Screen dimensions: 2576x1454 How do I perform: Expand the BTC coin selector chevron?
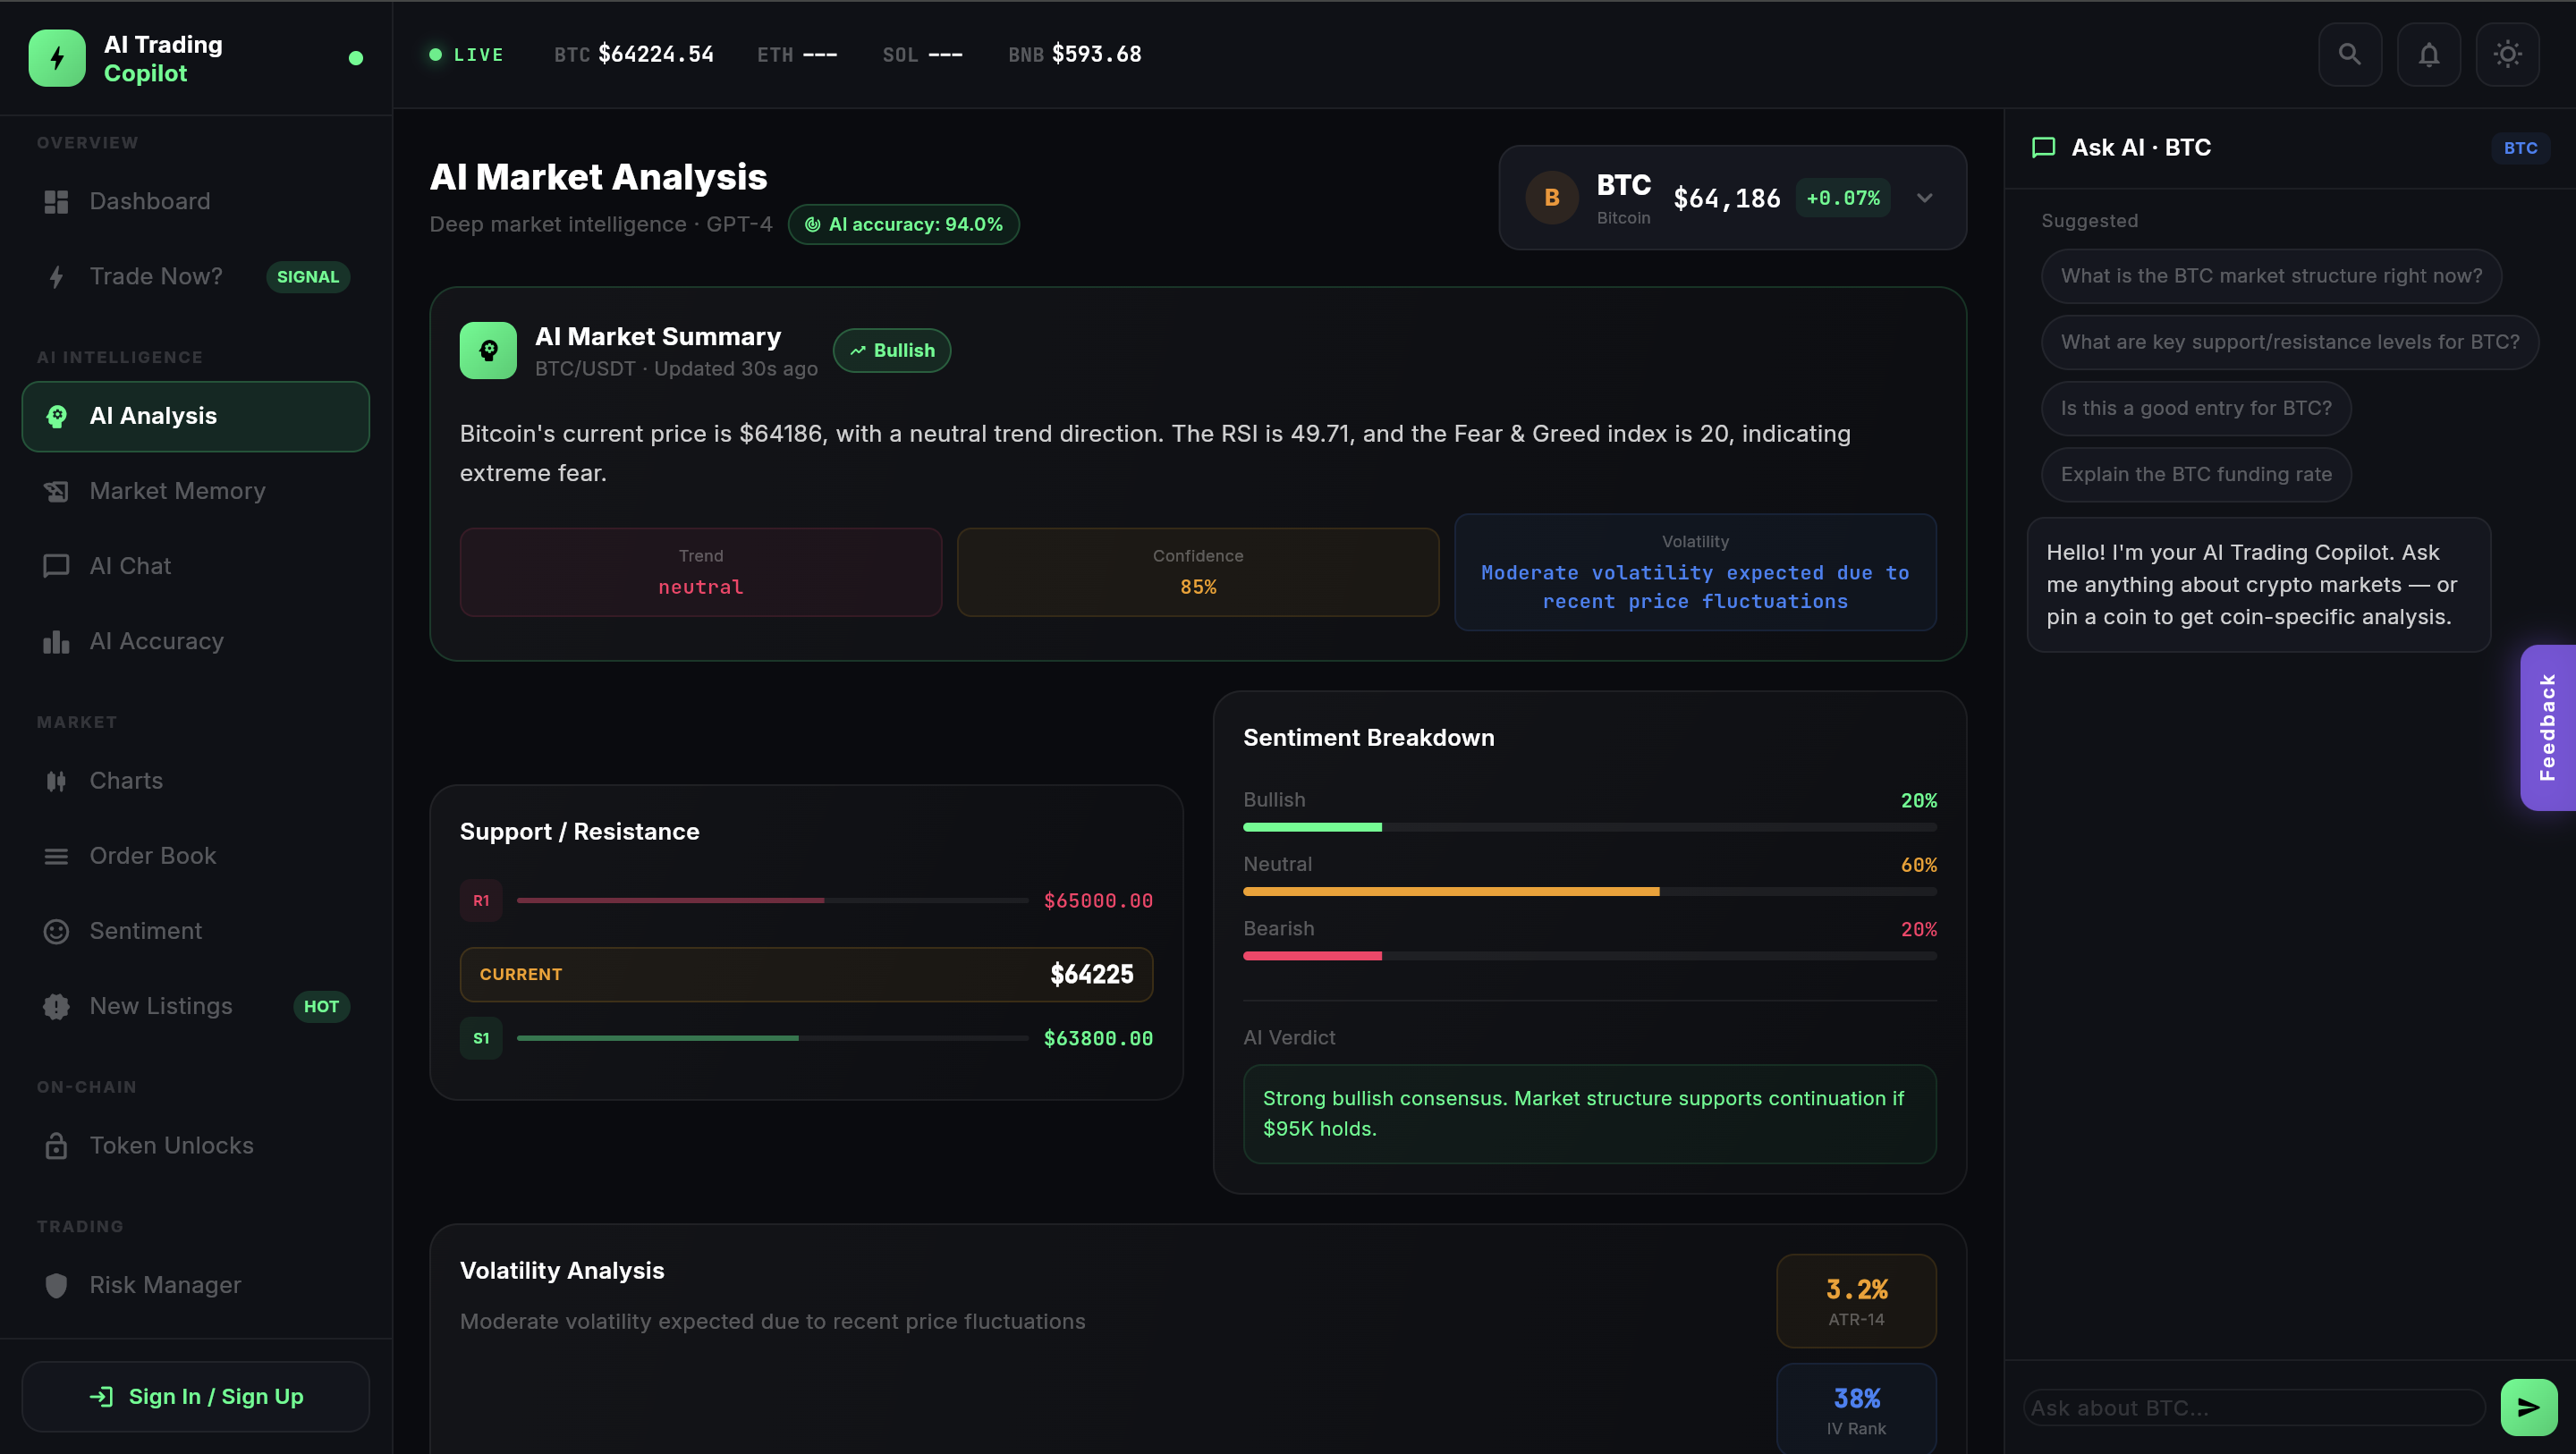(1924, 198)
